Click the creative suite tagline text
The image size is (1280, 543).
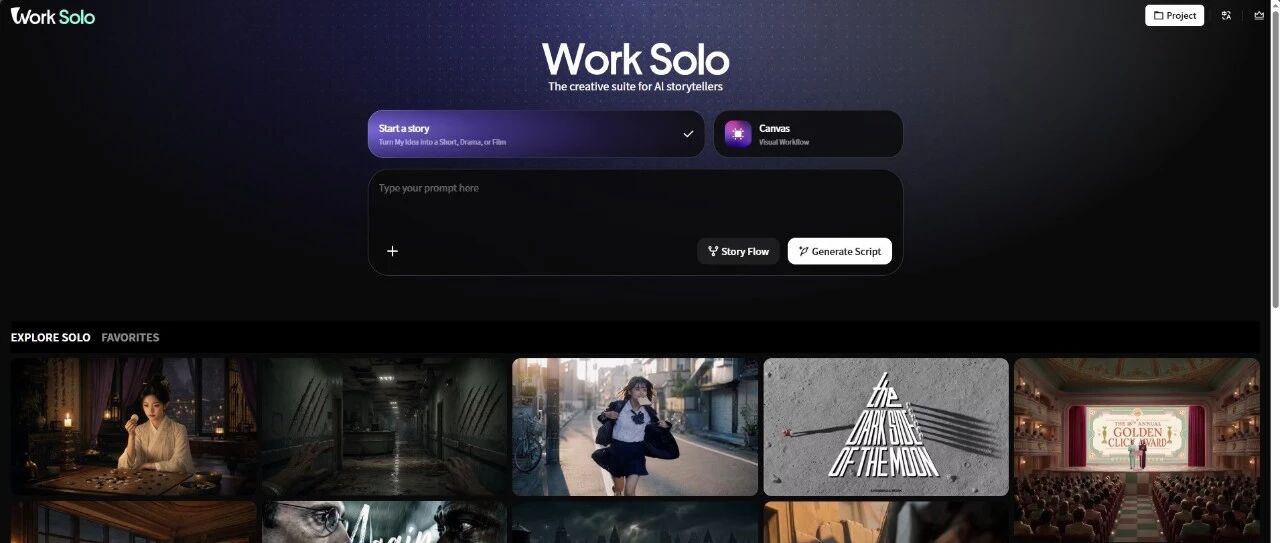(x=635, y=87)
